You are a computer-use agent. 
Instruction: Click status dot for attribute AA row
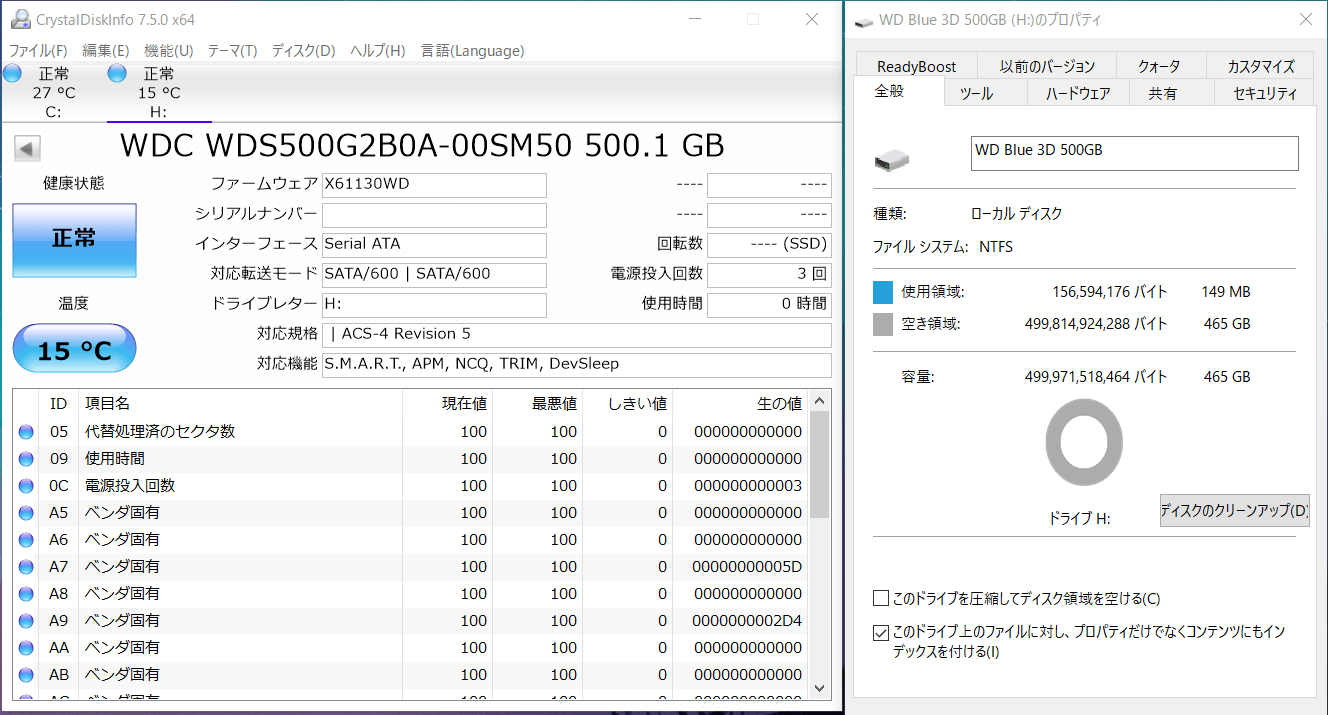pyautogui.click(x=26, y=648)
